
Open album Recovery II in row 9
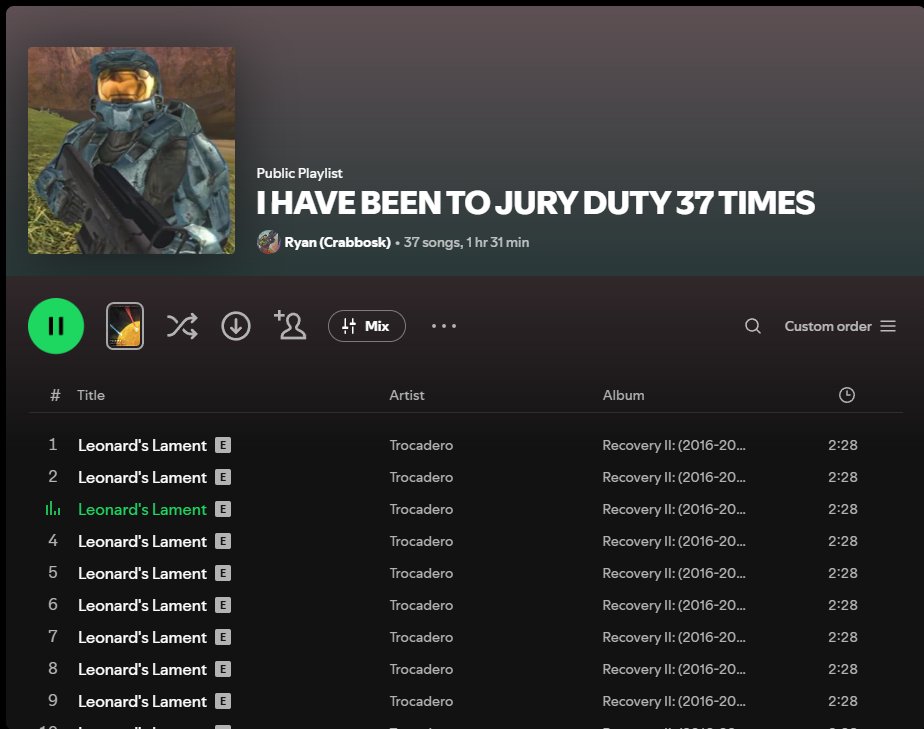click(674, 701)
